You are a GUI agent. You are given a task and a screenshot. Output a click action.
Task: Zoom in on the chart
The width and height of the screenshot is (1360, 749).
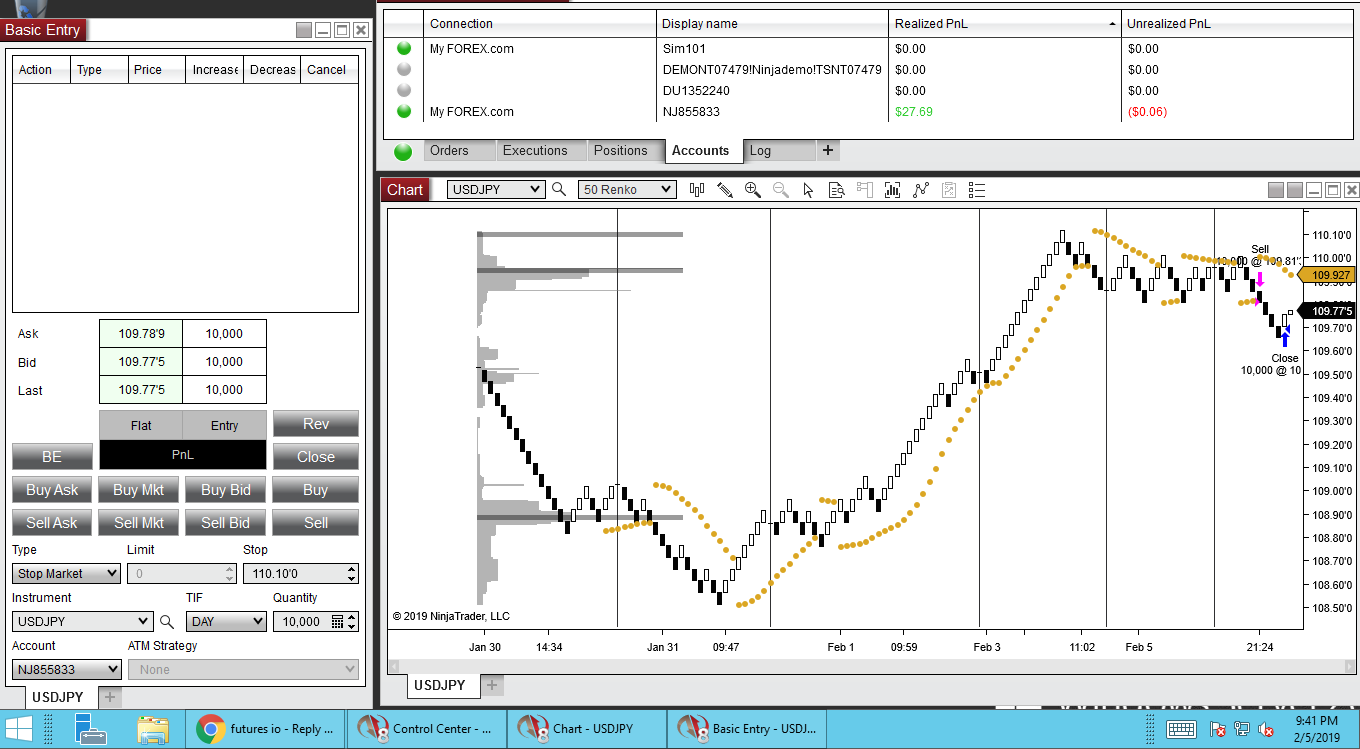tap(753, 189)
